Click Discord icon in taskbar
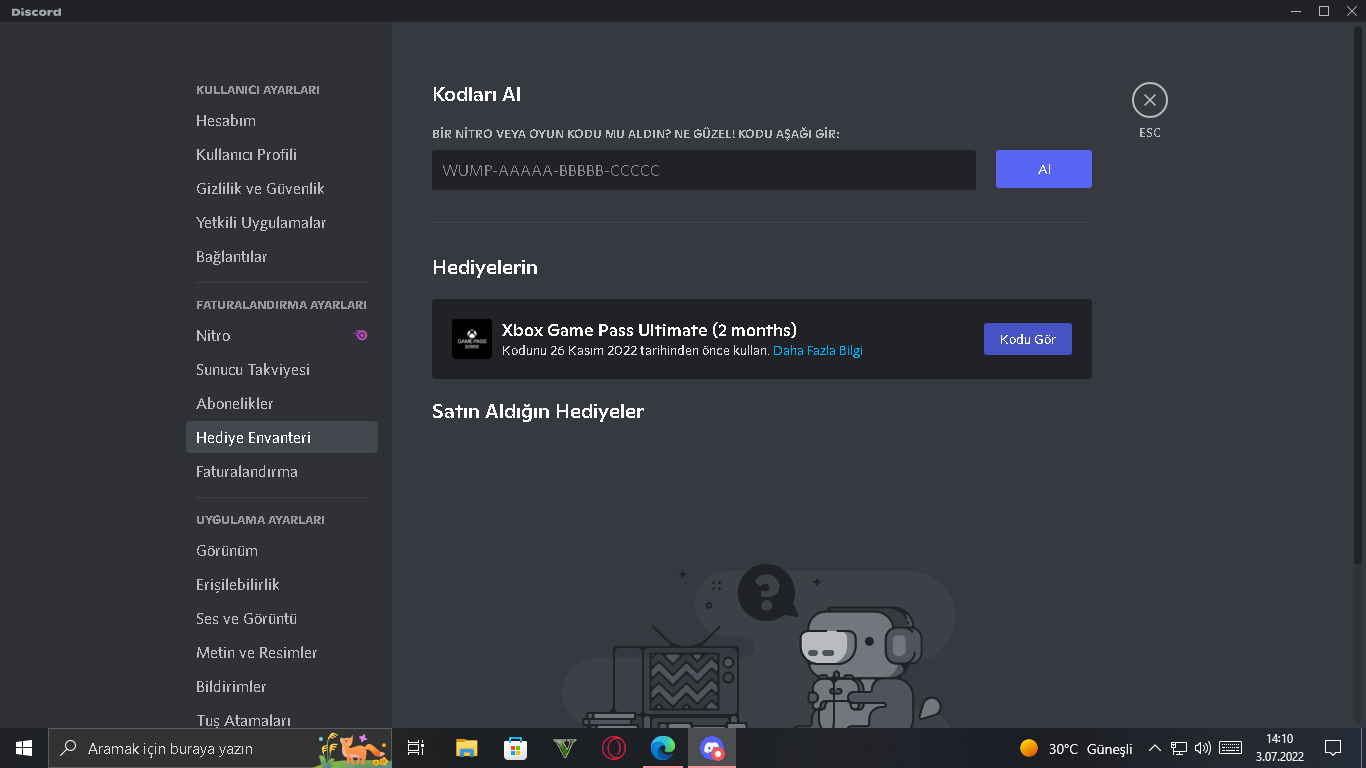The image size is (1366, 768). point(712,748)
